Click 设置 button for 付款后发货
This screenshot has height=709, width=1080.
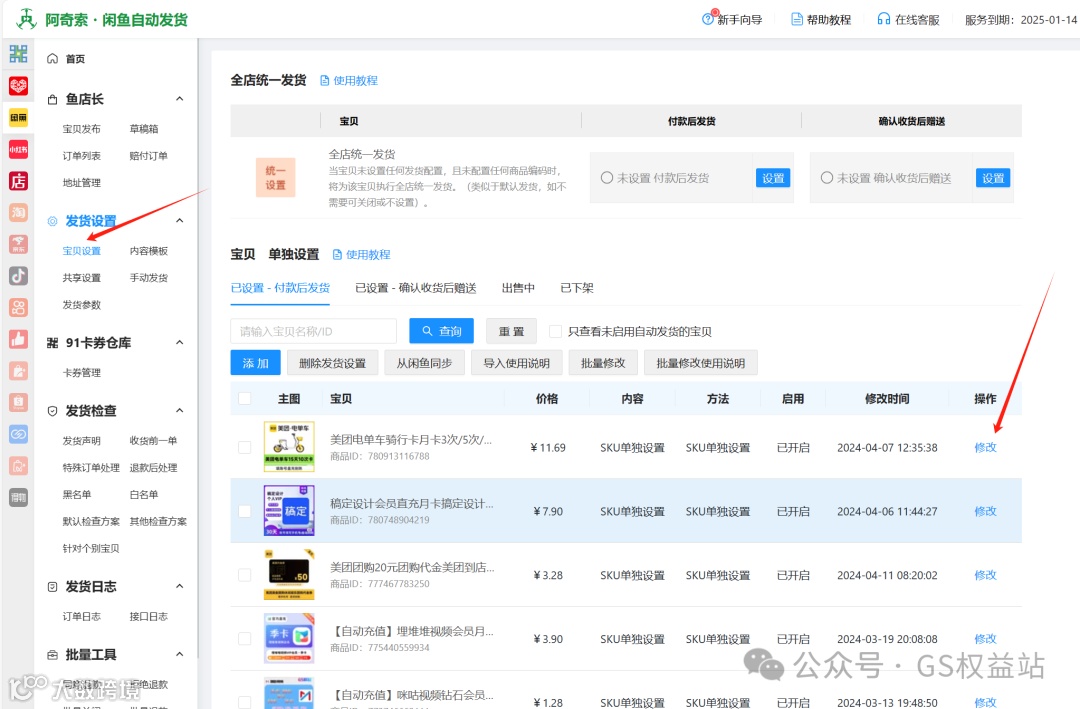773,178
